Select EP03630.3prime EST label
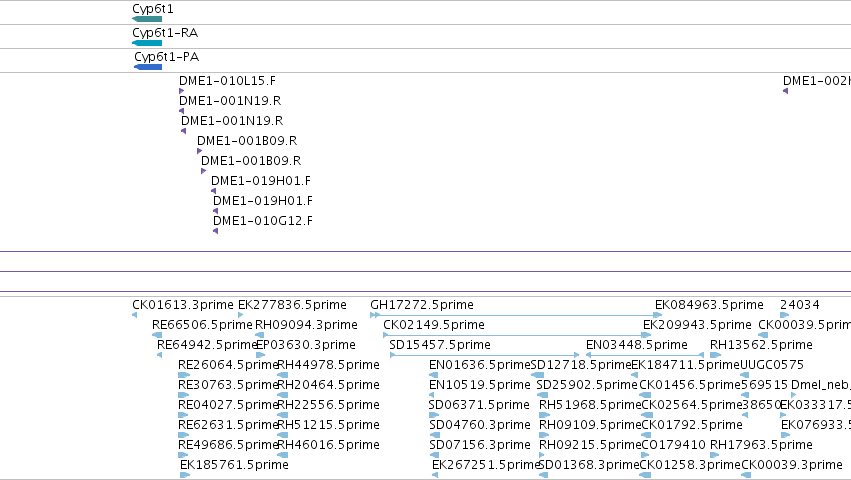The image size is (851, 480). [x=306, y=345]
